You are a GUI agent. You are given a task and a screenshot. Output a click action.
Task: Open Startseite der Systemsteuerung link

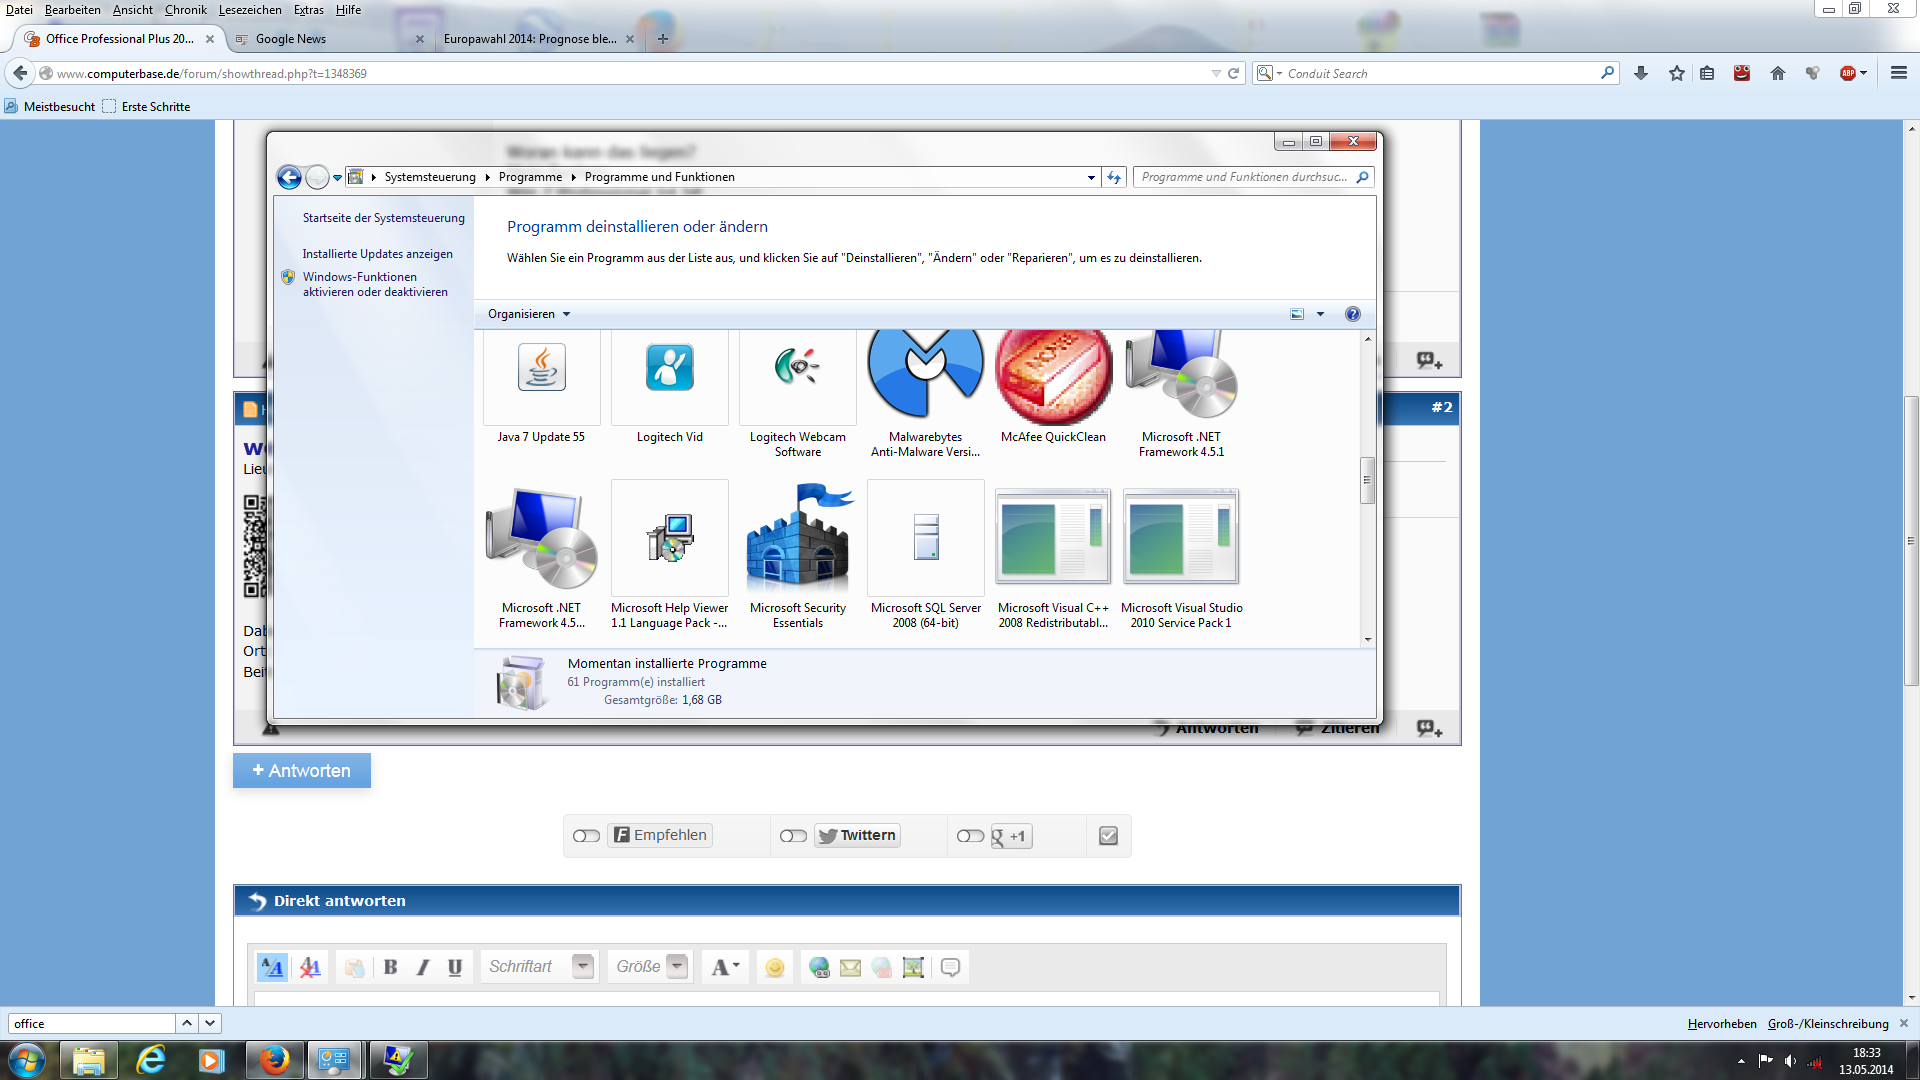point(384,218)
